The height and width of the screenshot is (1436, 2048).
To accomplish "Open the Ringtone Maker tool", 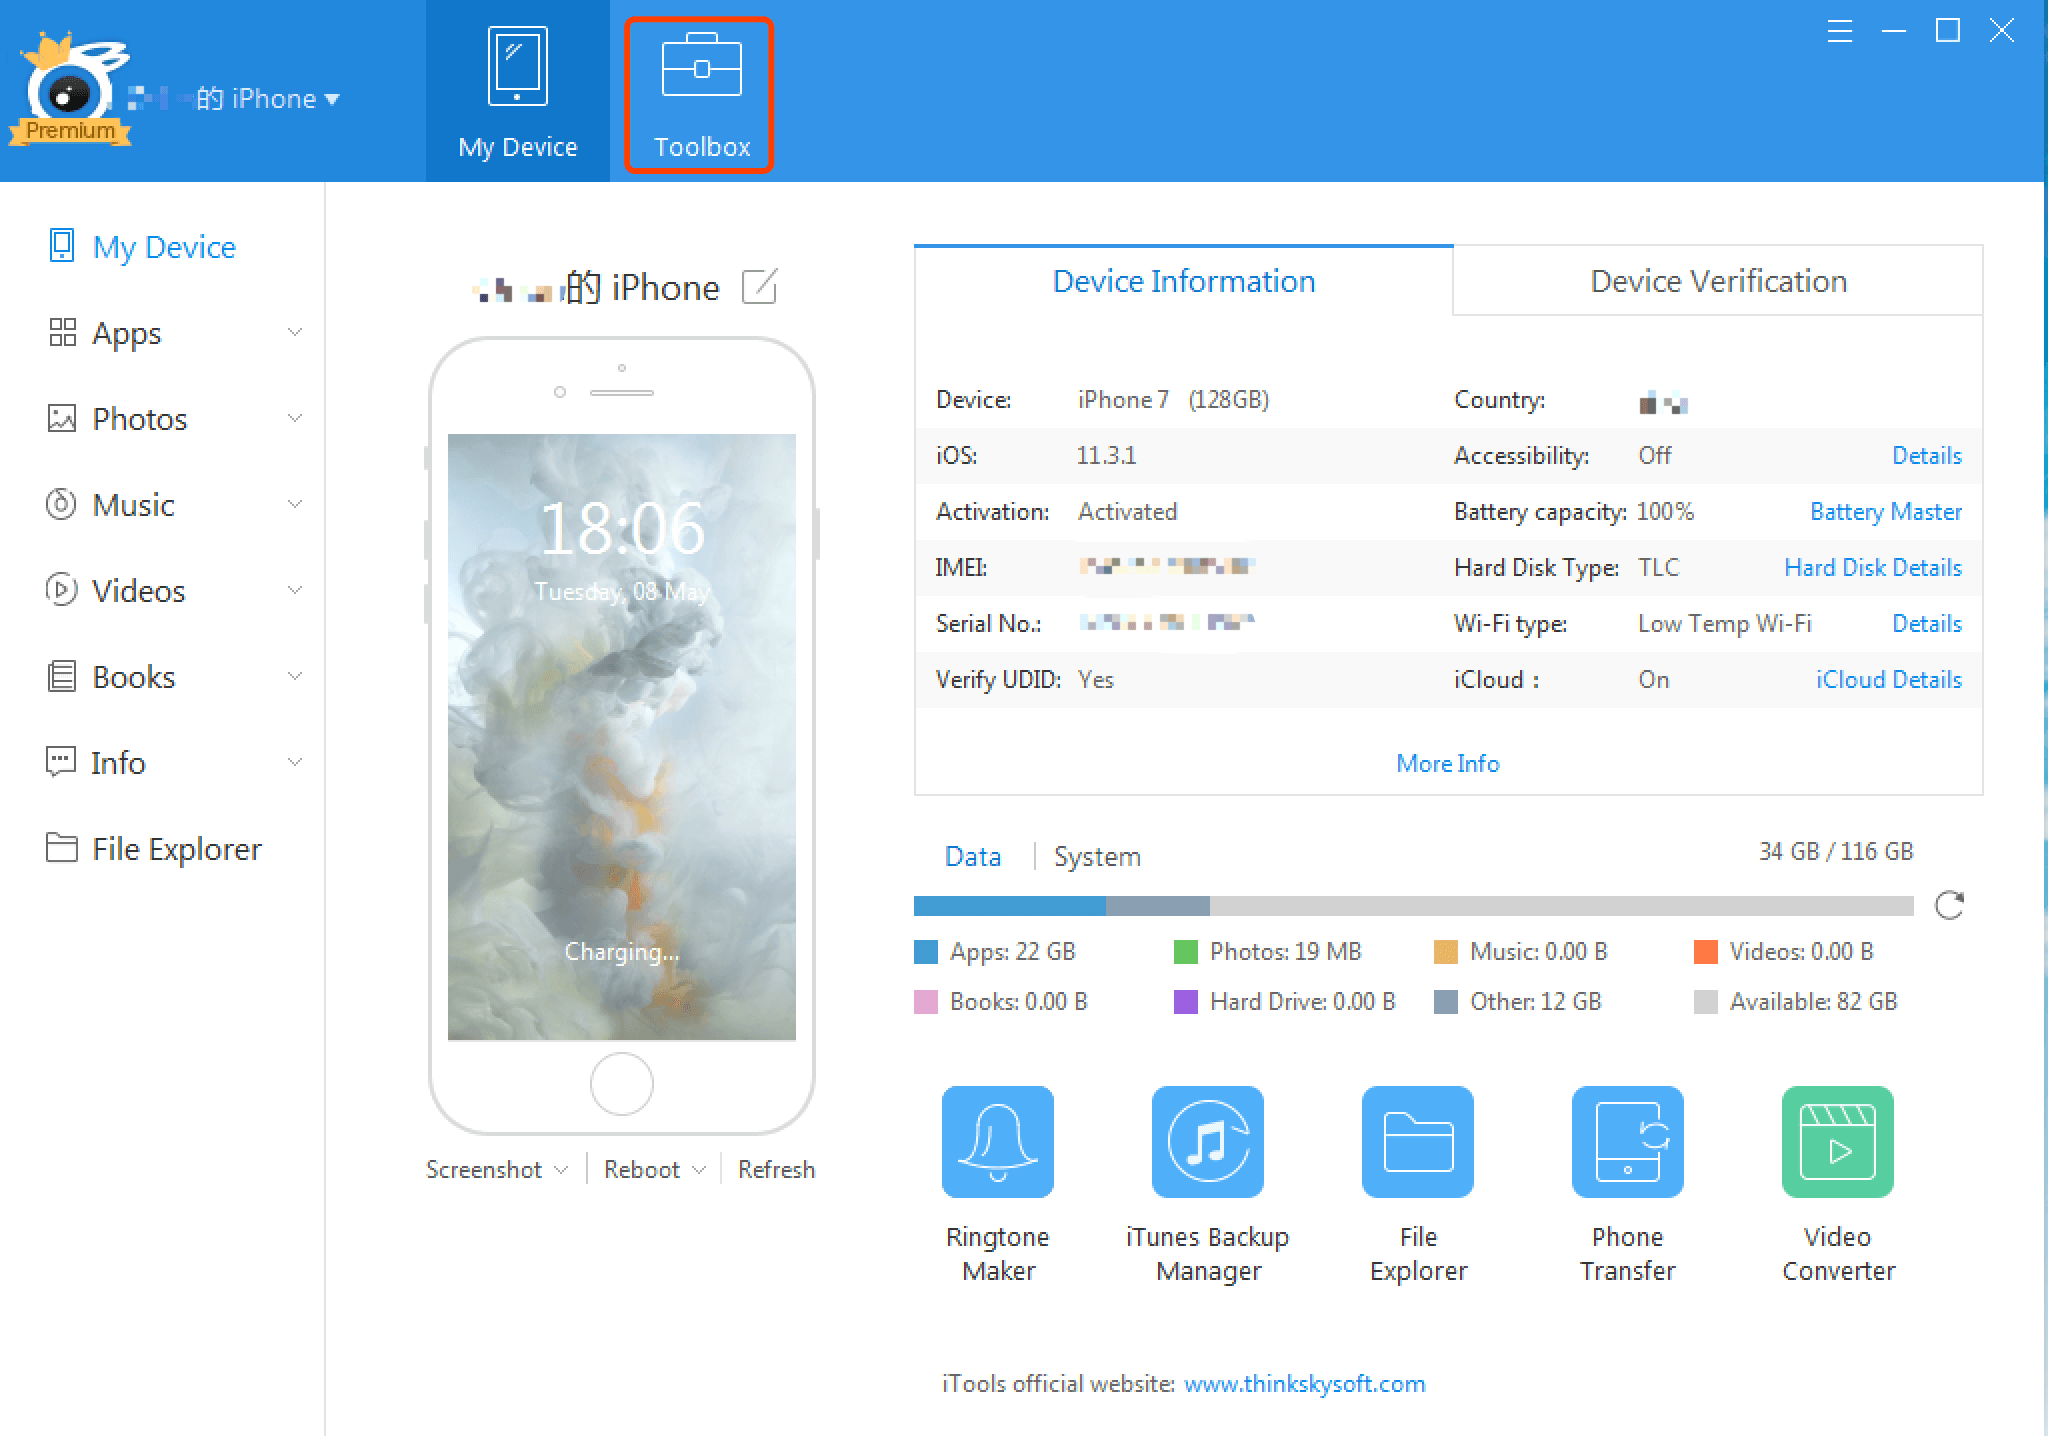I will 997,1142.
